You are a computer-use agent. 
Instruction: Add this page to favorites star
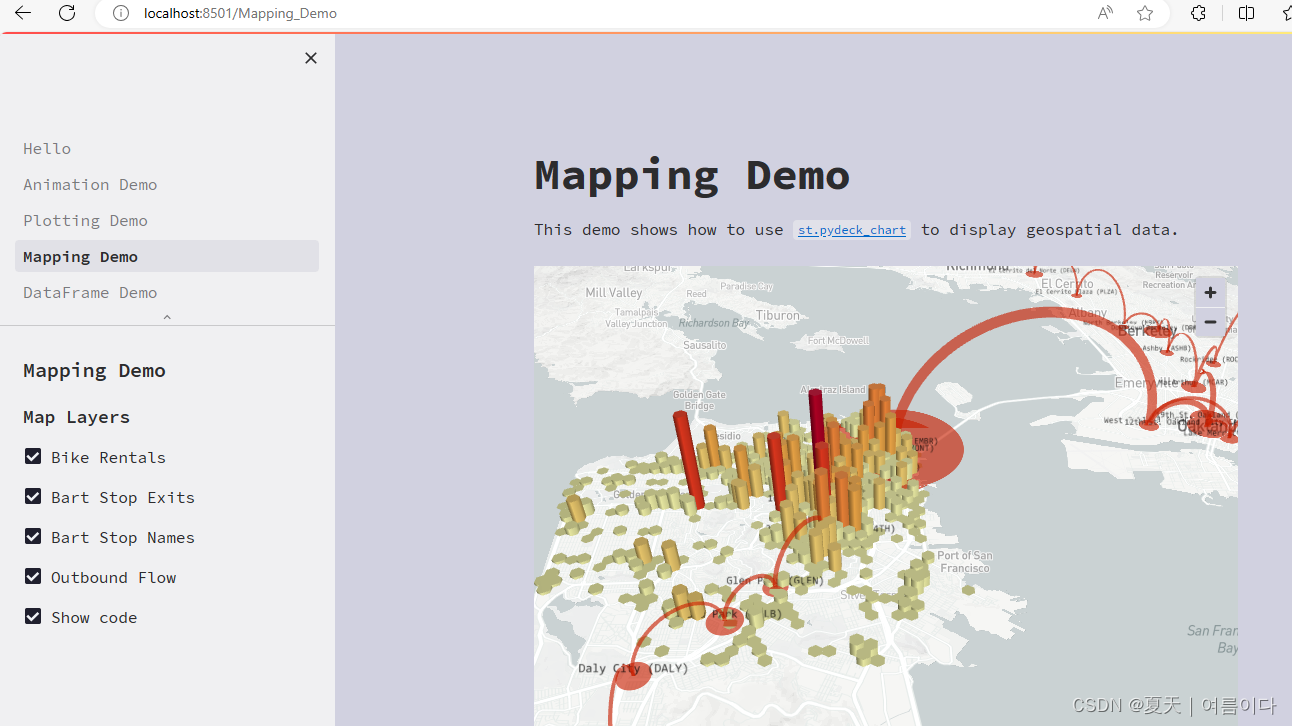1145,13
